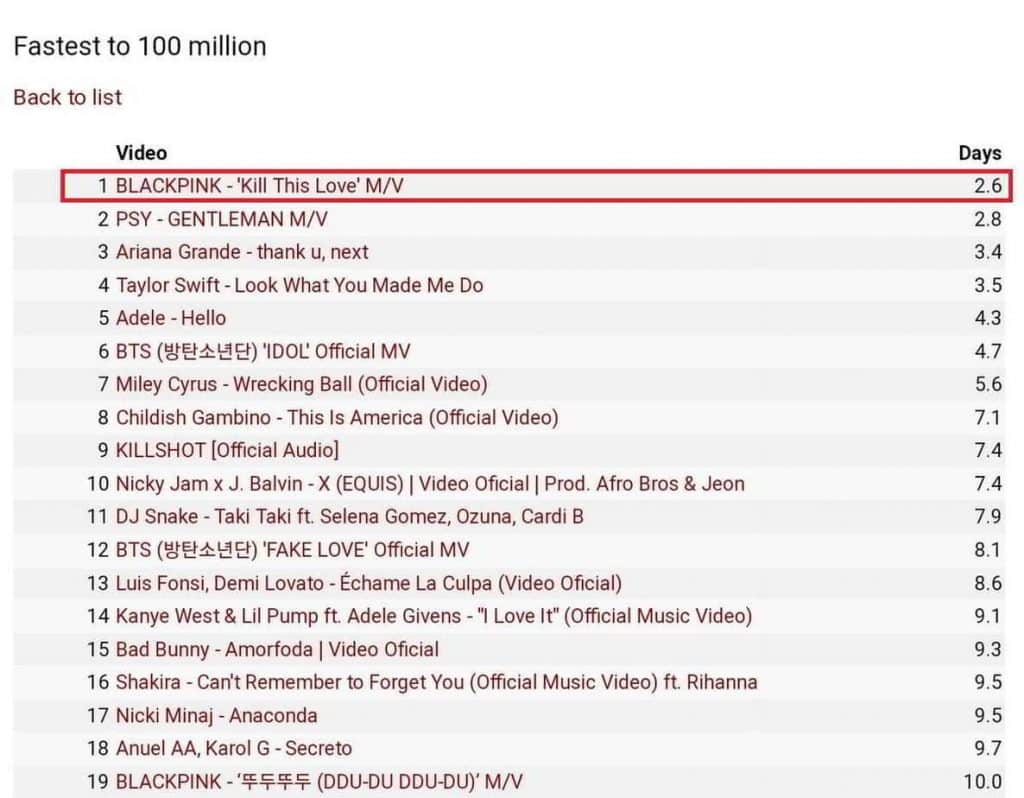Select Miley Cyrus - Wrecking Ball video

tap(301, 384)
